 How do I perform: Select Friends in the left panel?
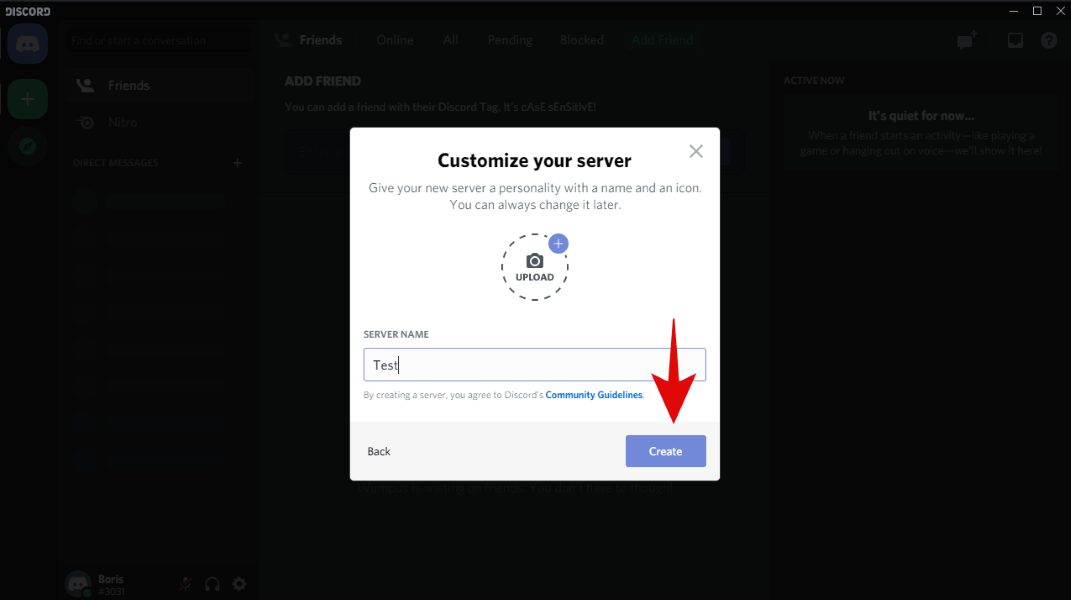point(159,85)
